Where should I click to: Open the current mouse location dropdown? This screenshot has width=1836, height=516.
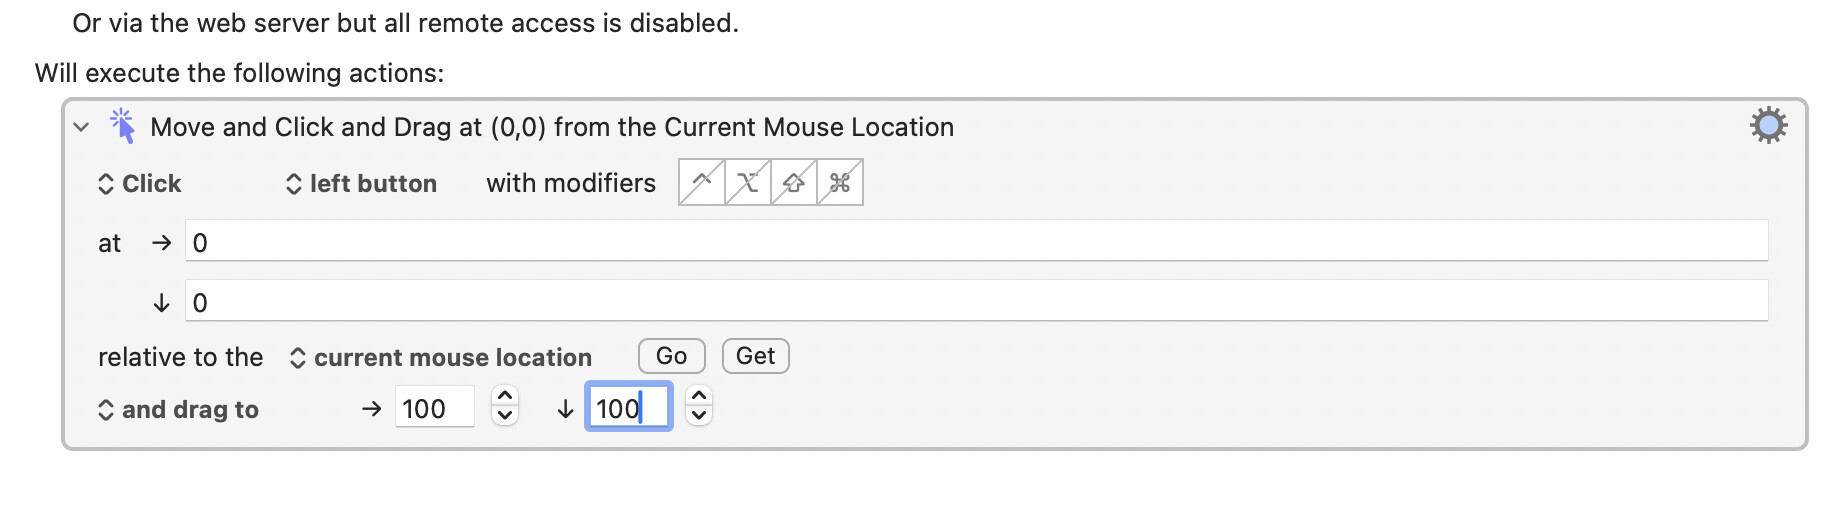point(441,358)
